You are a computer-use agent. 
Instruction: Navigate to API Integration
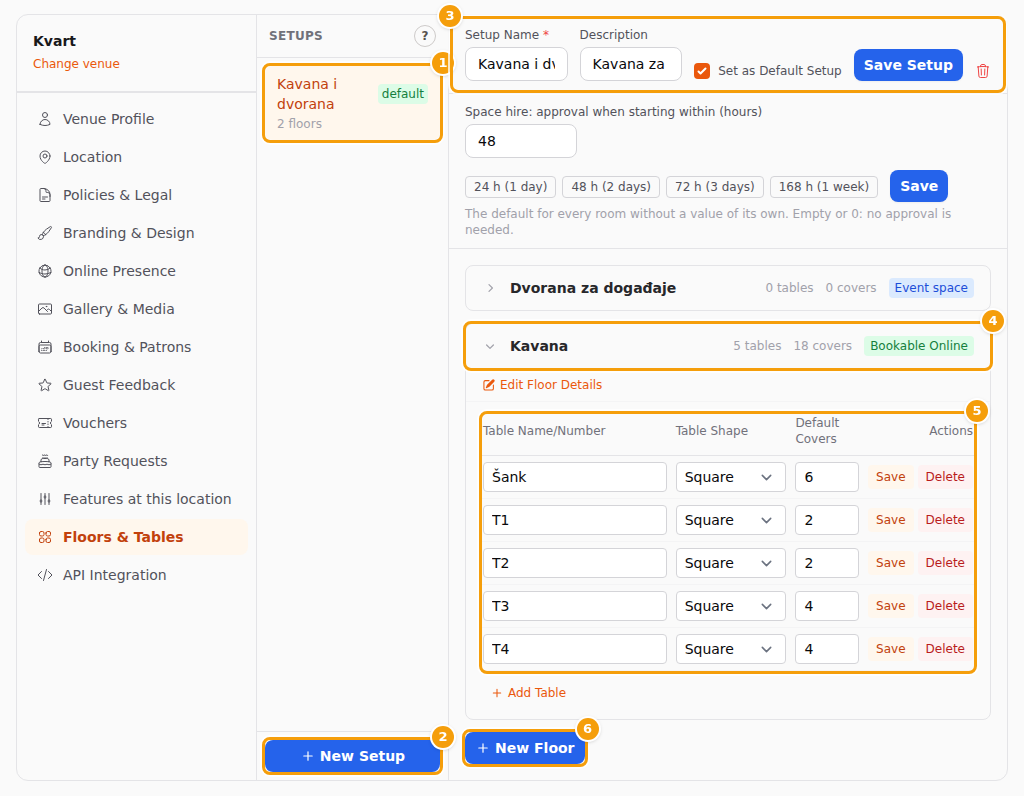136,575
